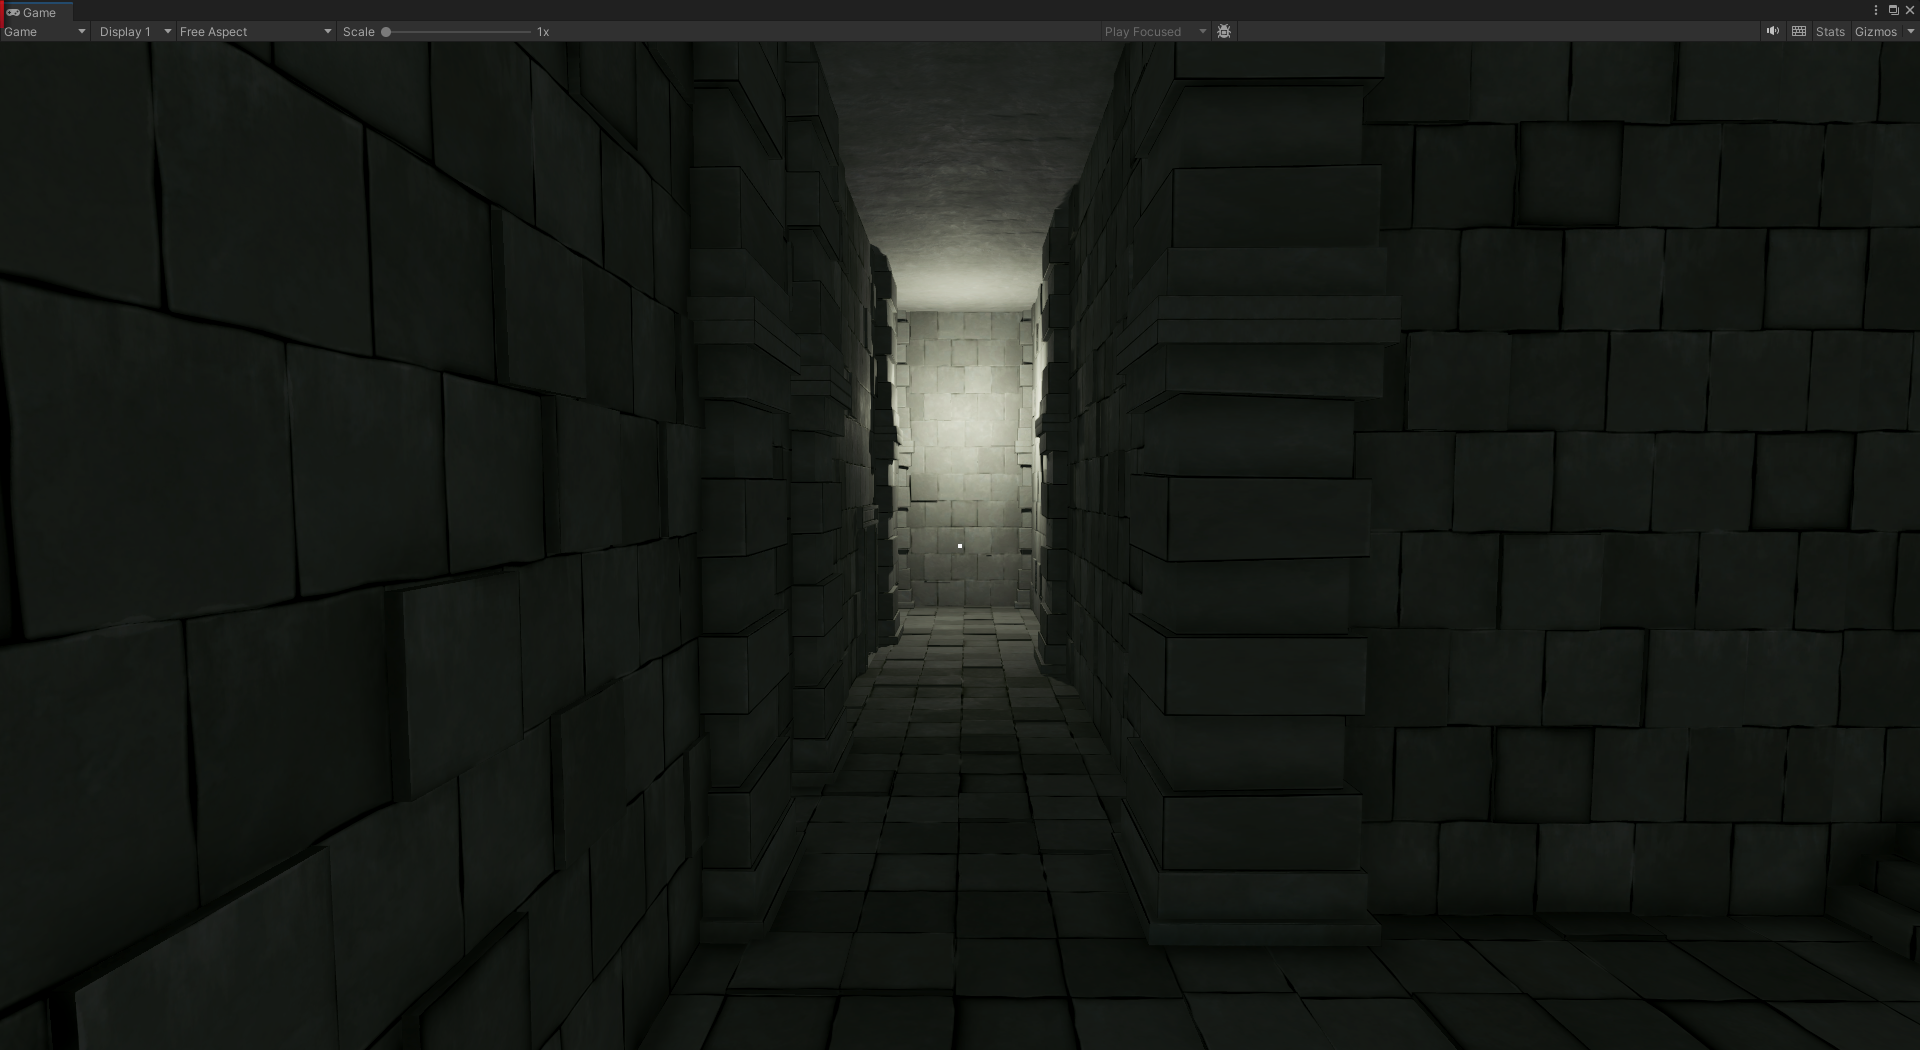The height and width of the screenshot is (1050, 1920).
Task: Click the Scale slider handle
Action: [x=386, y=32]
